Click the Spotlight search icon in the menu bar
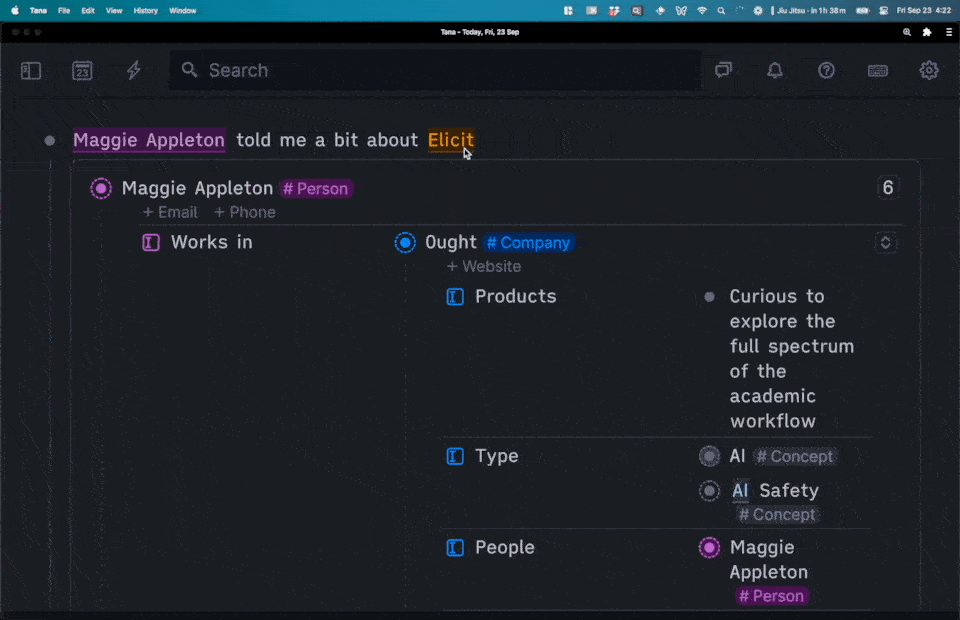This screenshot has height=620, width=960. click(x=721, y=10)
